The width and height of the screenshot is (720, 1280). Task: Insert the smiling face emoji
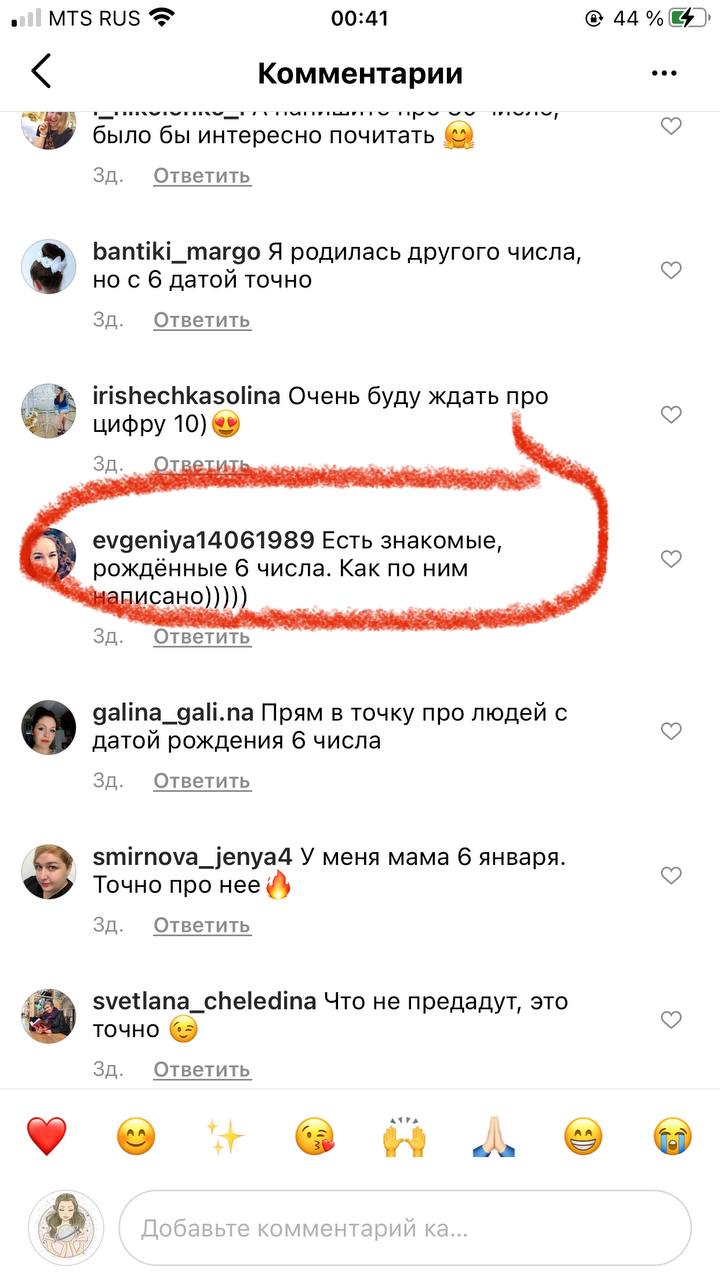(136, 1137)
